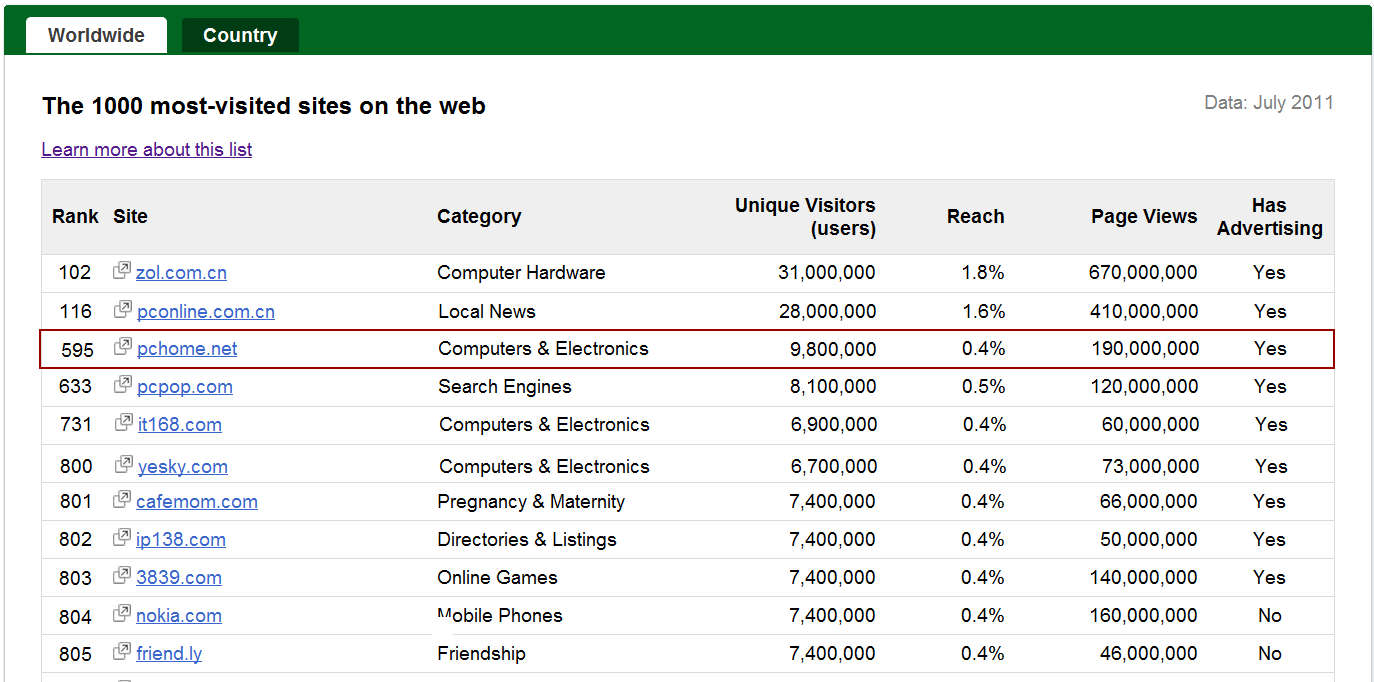Select the rank 595 cell
This screenshot has width=1374, height=682.
[77, 350]
